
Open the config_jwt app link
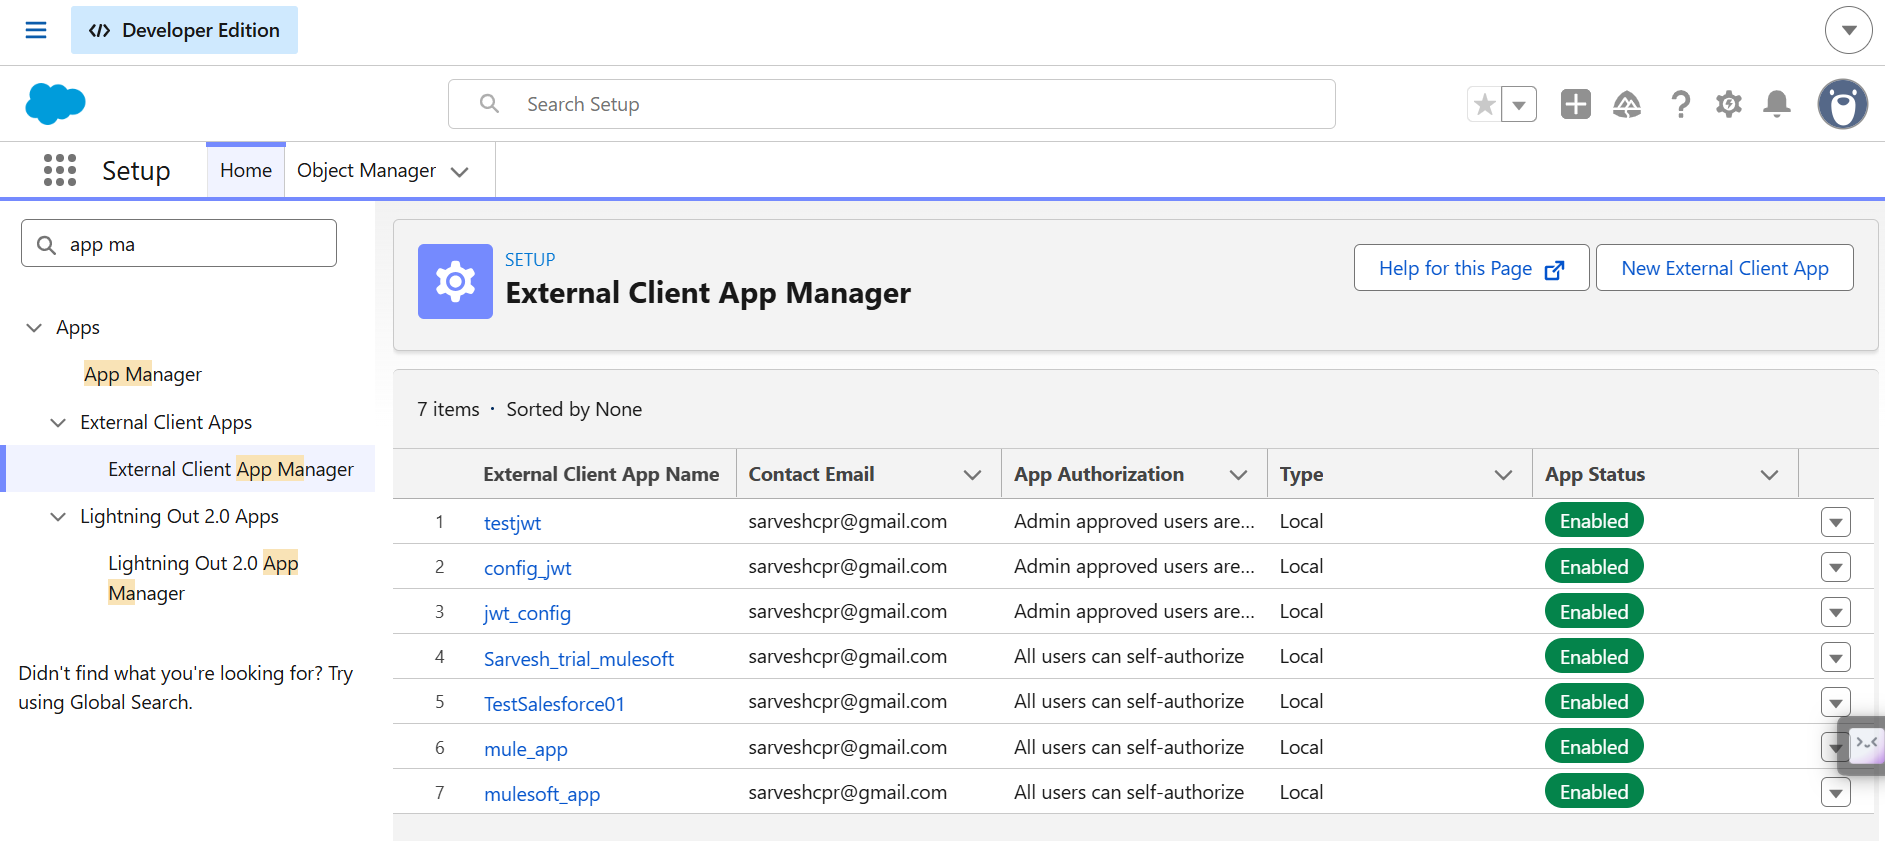[x=527, y=568]
